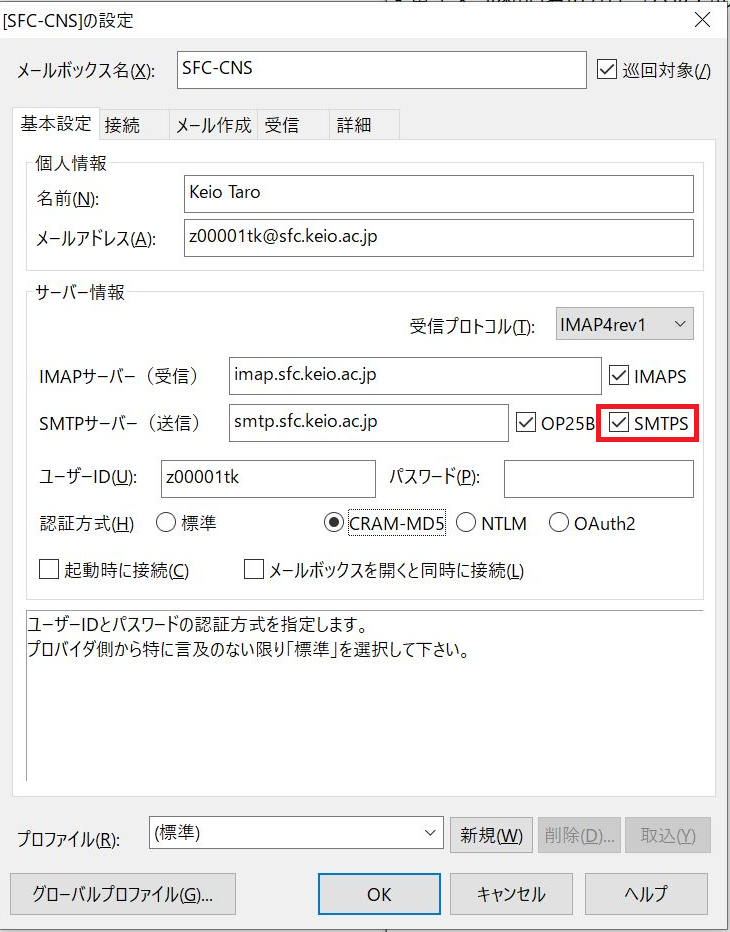The width and height of the screenshot is (730, 932).
Task: Click the 新規 profile button
Action: coord(491,834)
